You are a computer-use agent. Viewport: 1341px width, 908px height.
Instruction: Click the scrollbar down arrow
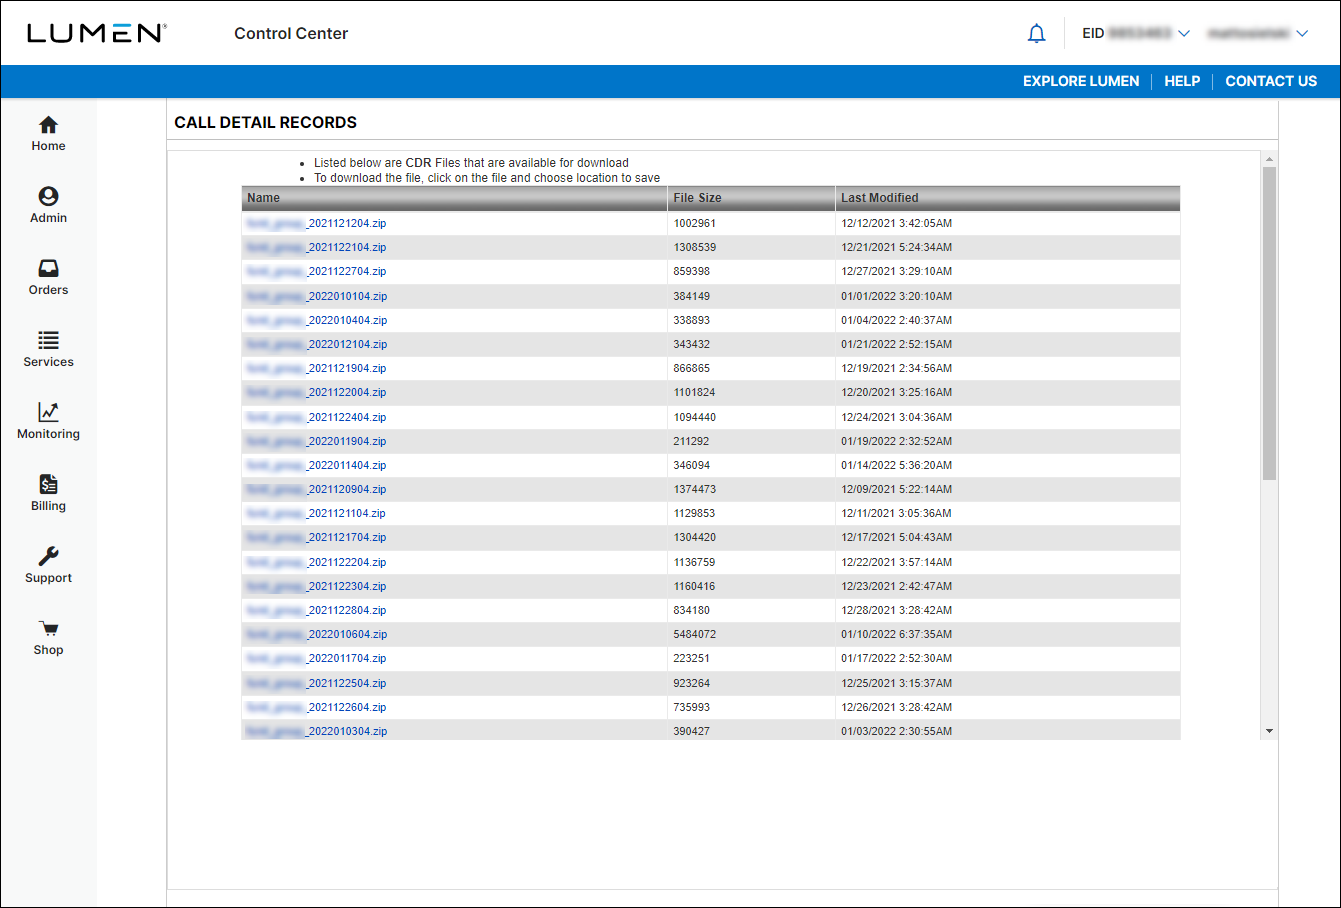[x=1269, y=731]
